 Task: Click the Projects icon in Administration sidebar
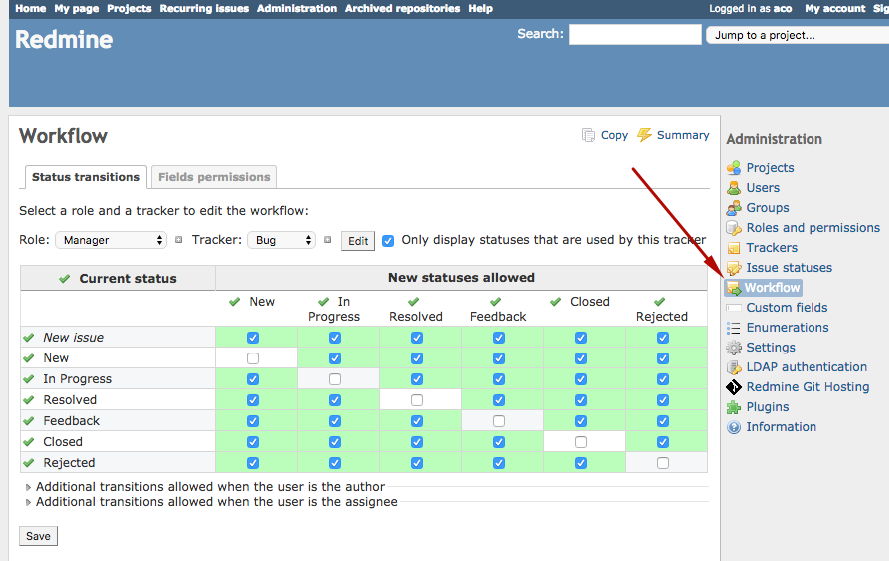[x=734, y=167]
